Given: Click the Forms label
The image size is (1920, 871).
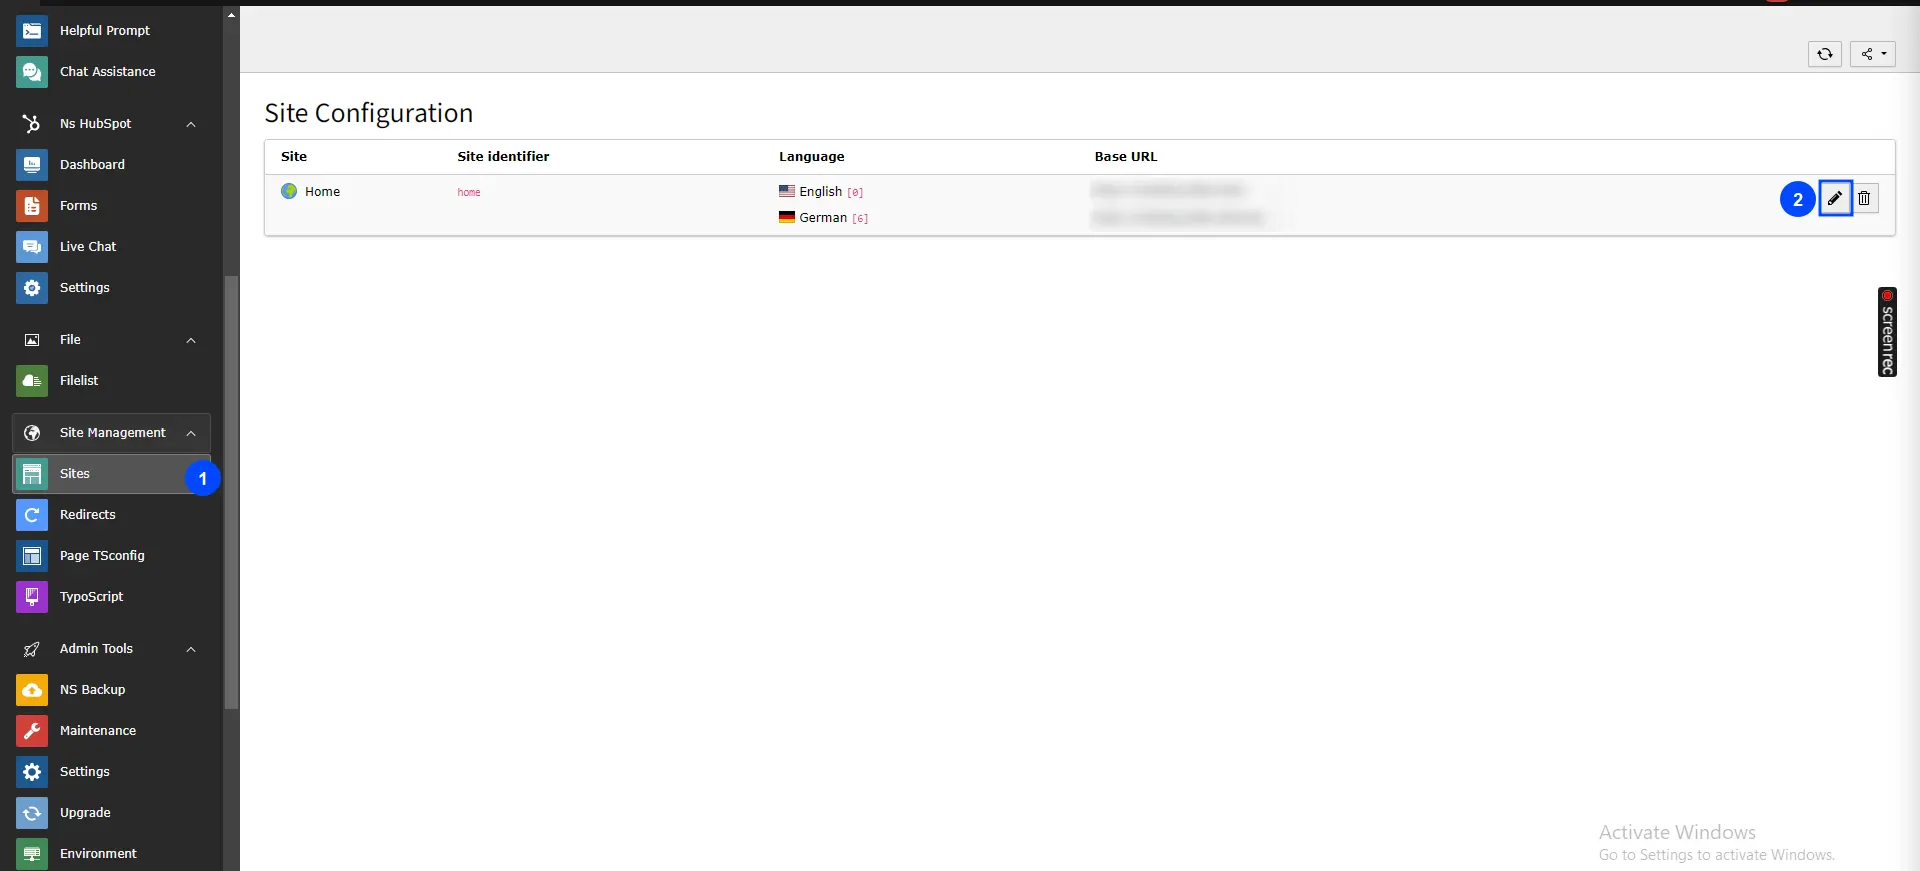Looking at the screenshot, I should pos(78,206).
